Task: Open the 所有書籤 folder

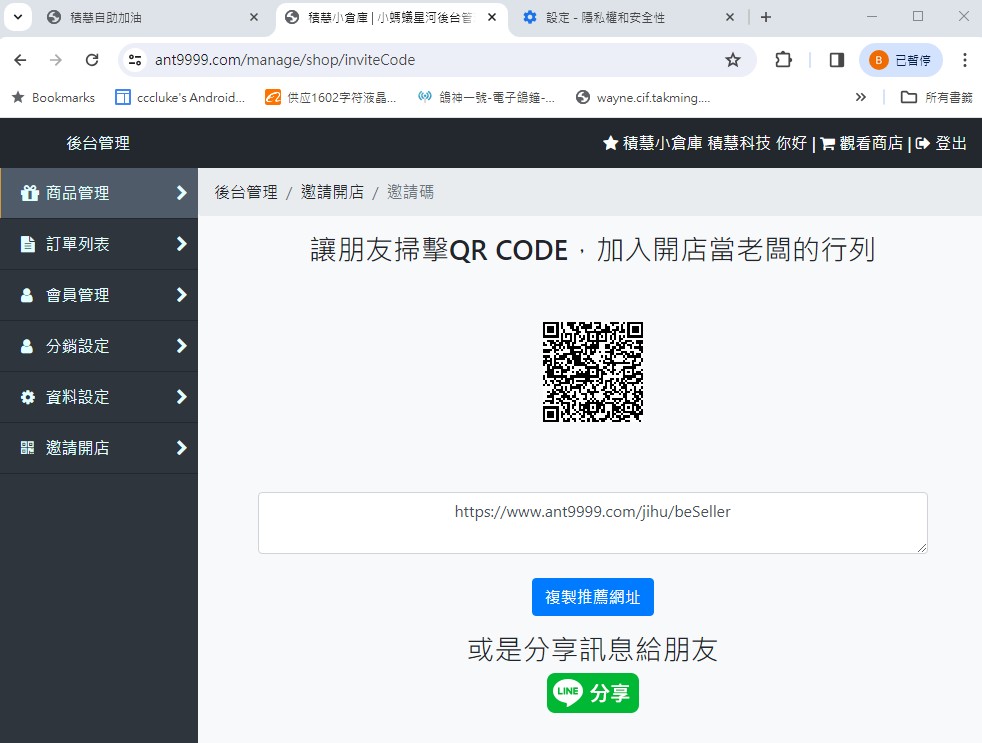Action: (x=937, y=98)
